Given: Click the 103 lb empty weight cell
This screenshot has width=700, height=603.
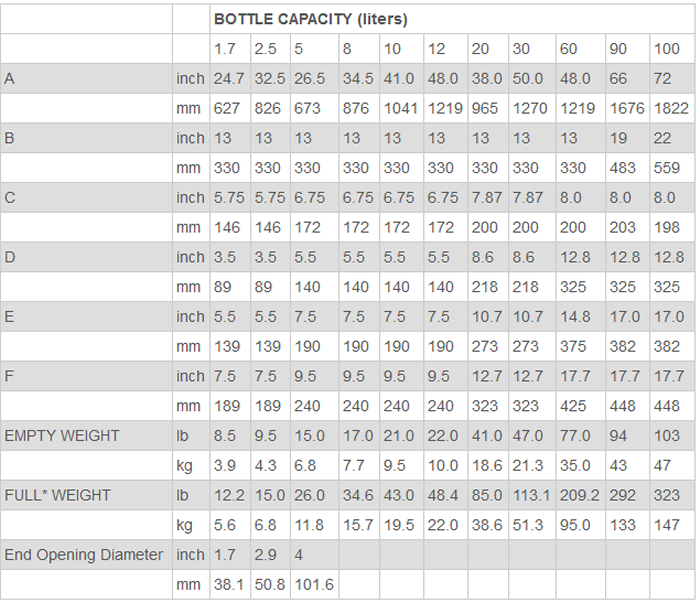Looking at the screenshot, I should click(667, 436).
